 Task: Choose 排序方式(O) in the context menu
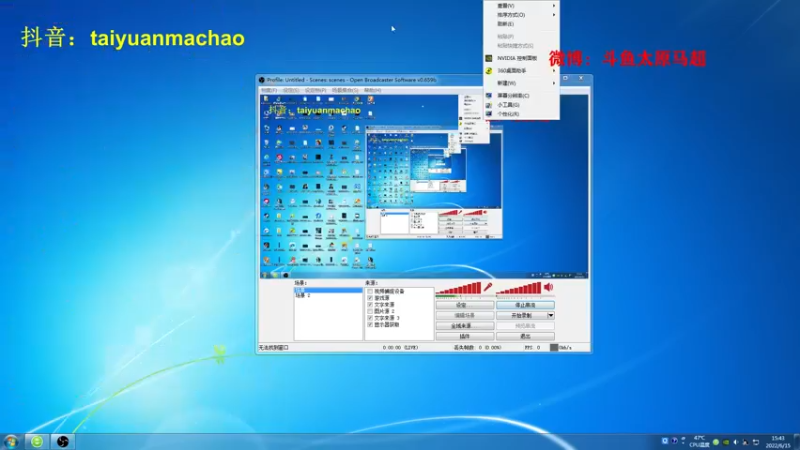(x=521, y=15)
